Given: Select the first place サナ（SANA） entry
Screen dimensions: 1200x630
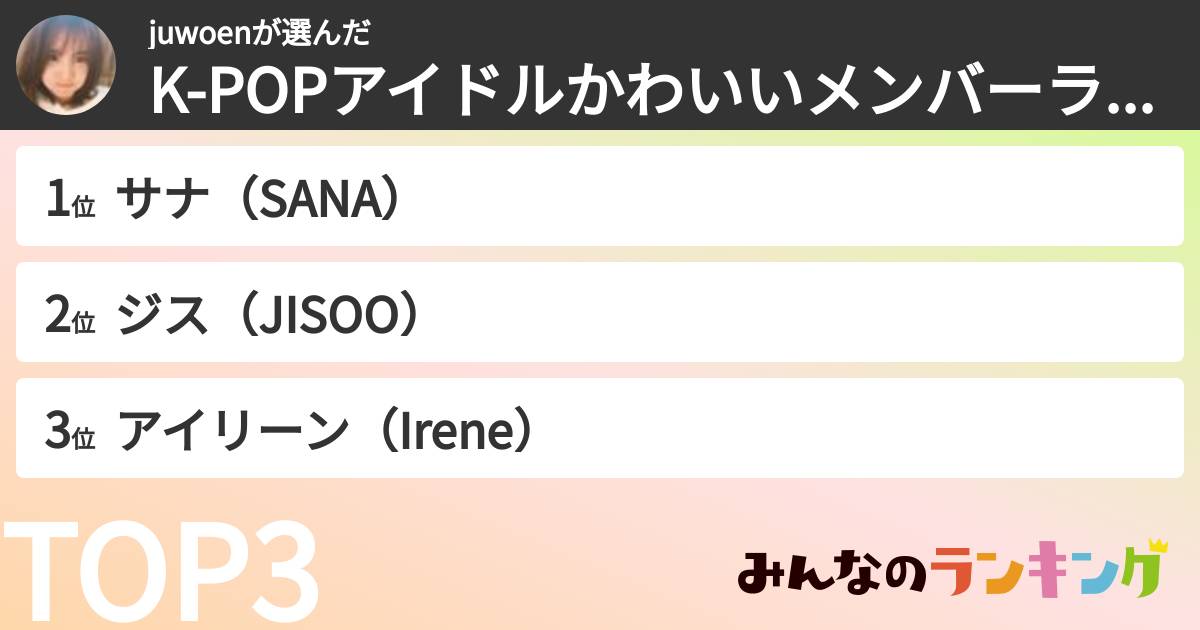Looking at the screenshot, I should point(600,197).
